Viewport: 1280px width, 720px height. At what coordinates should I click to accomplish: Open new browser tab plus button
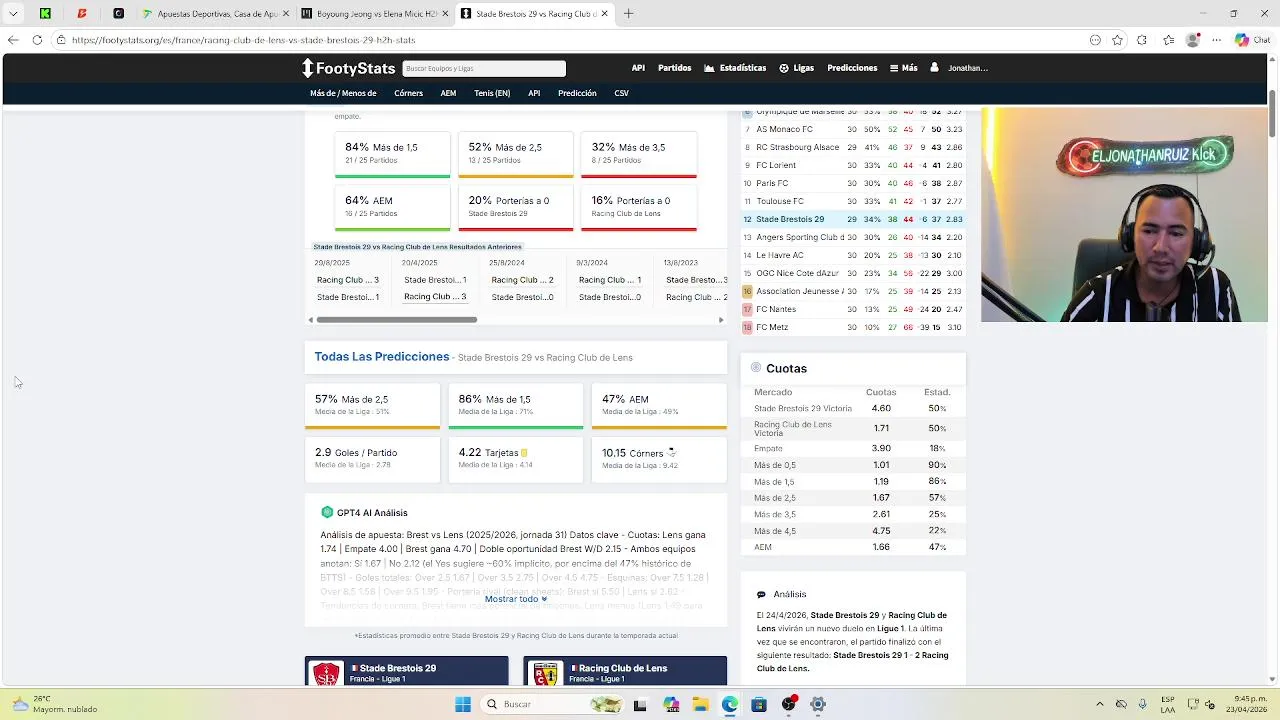pos(628,14)
